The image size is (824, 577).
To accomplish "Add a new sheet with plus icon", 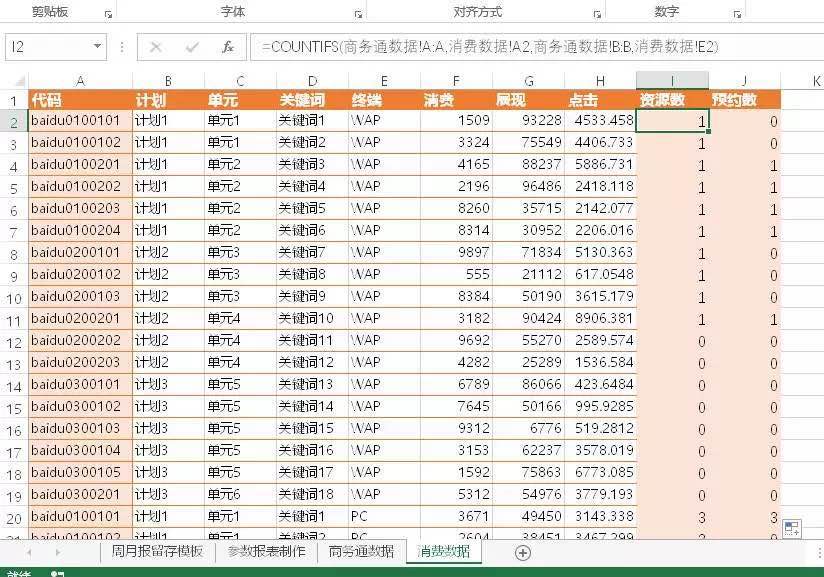I will click(x=522, y=552).
